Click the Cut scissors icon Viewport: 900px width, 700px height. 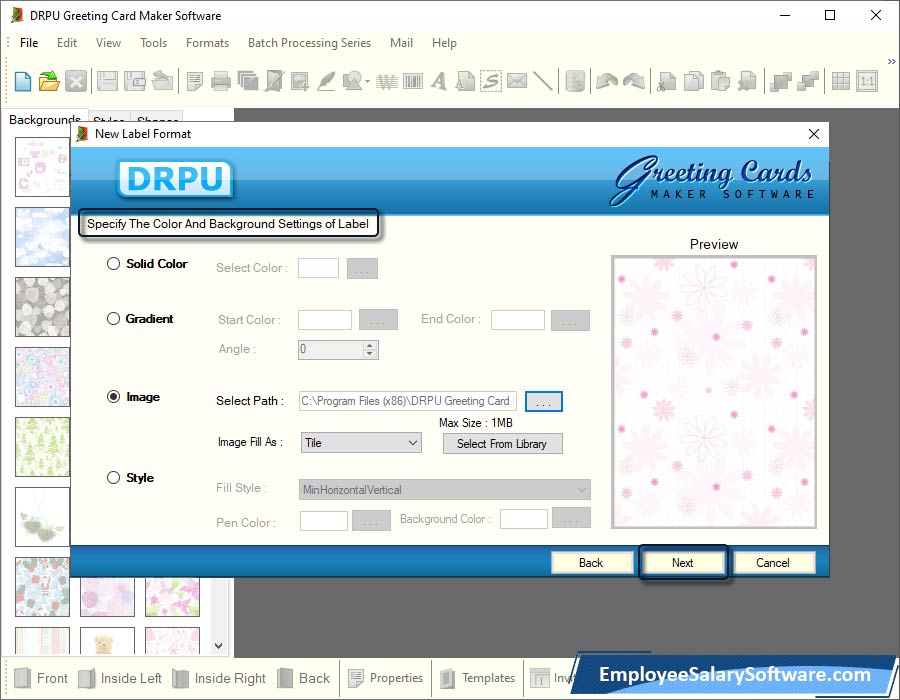(666, 81)
